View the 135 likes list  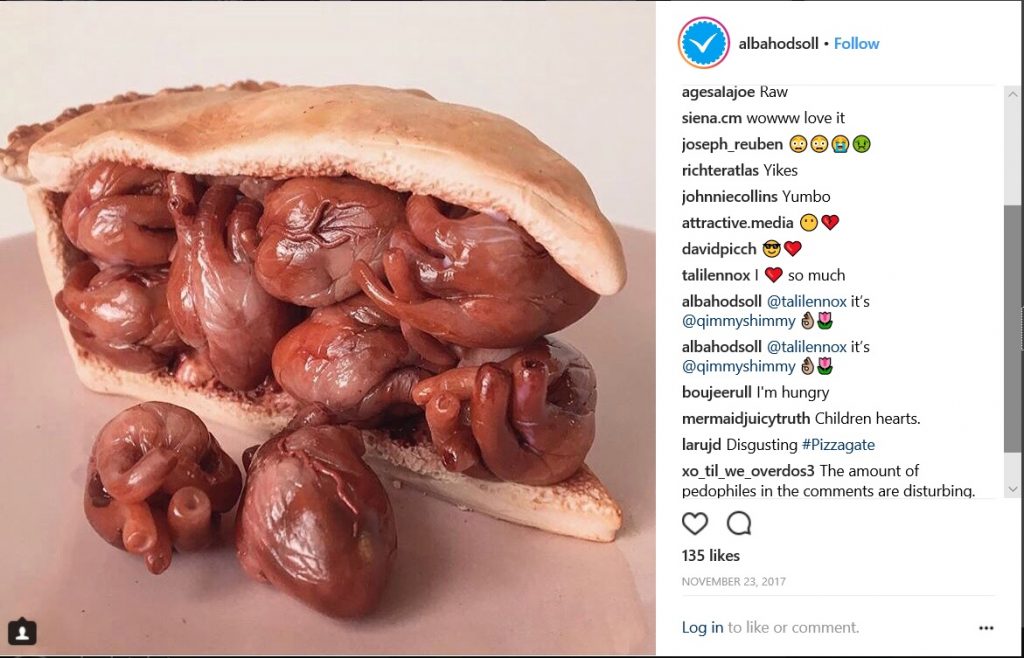tap(711, 556)
